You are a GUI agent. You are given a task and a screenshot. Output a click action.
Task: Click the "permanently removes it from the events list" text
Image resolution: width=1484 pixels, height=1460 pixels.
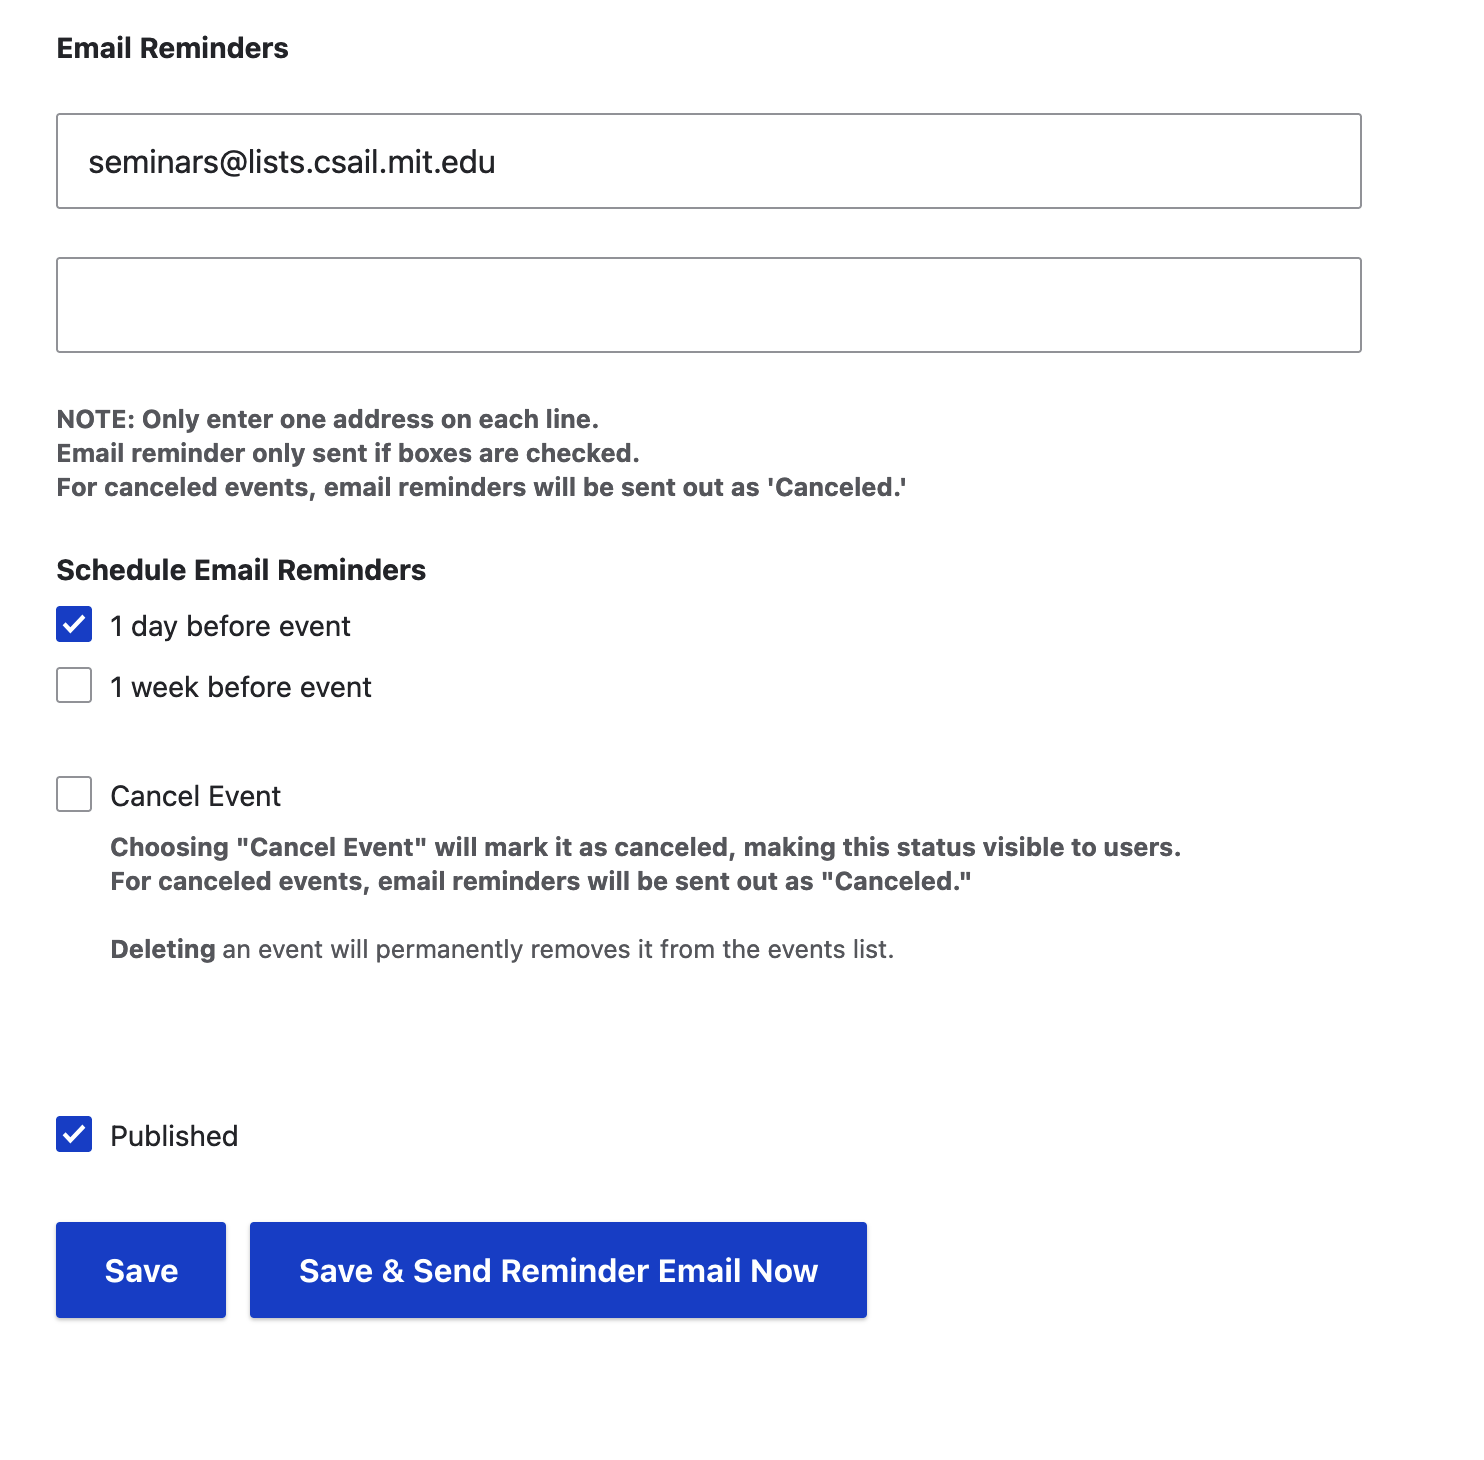tap(634, 949)
